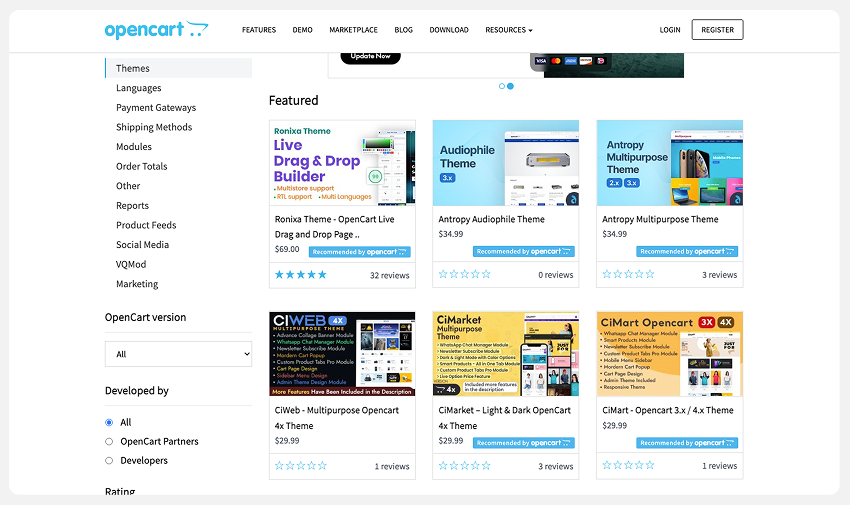Click CiWeb Multipurpose Opencart title
The image size is (850, 505).
(337, 418)
